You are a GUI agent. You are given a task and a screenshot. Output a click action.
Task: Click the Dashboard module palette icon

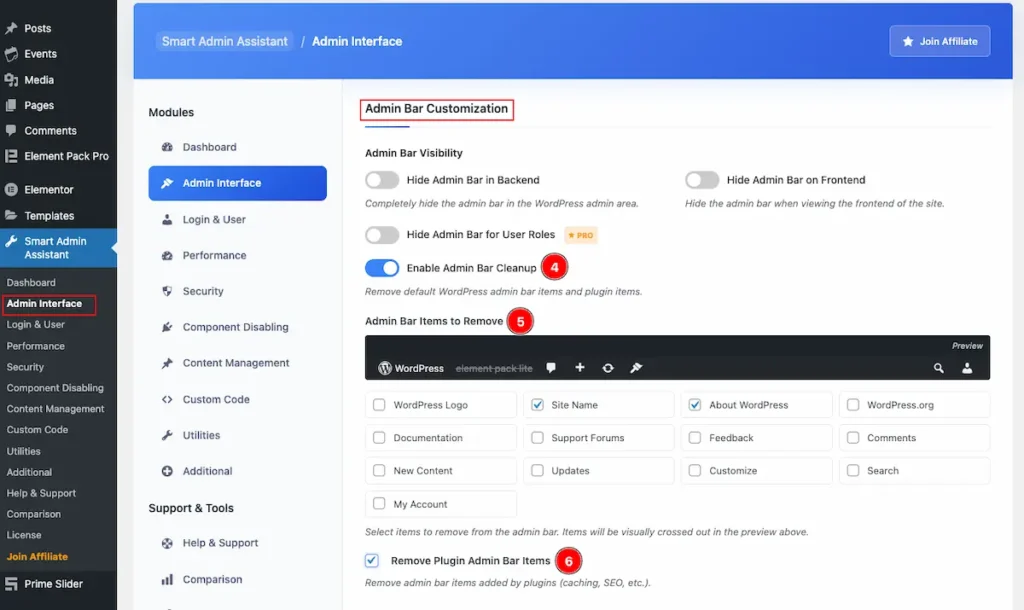(167, 147)
